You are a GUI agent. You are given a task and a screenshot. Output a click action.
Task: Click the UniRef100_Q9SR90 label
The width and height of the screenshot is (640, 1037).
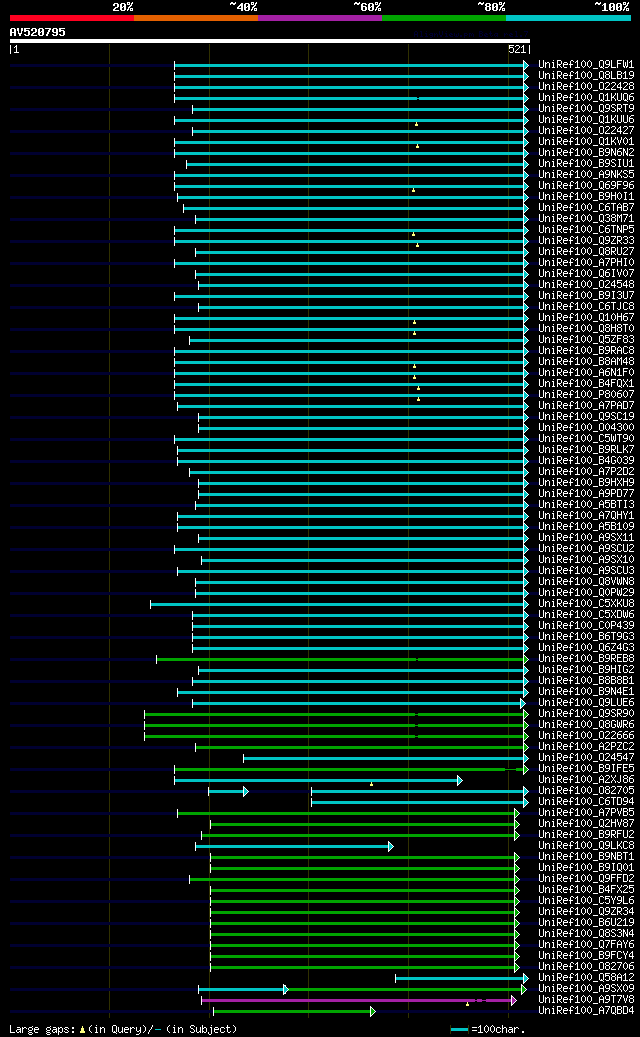586,714
